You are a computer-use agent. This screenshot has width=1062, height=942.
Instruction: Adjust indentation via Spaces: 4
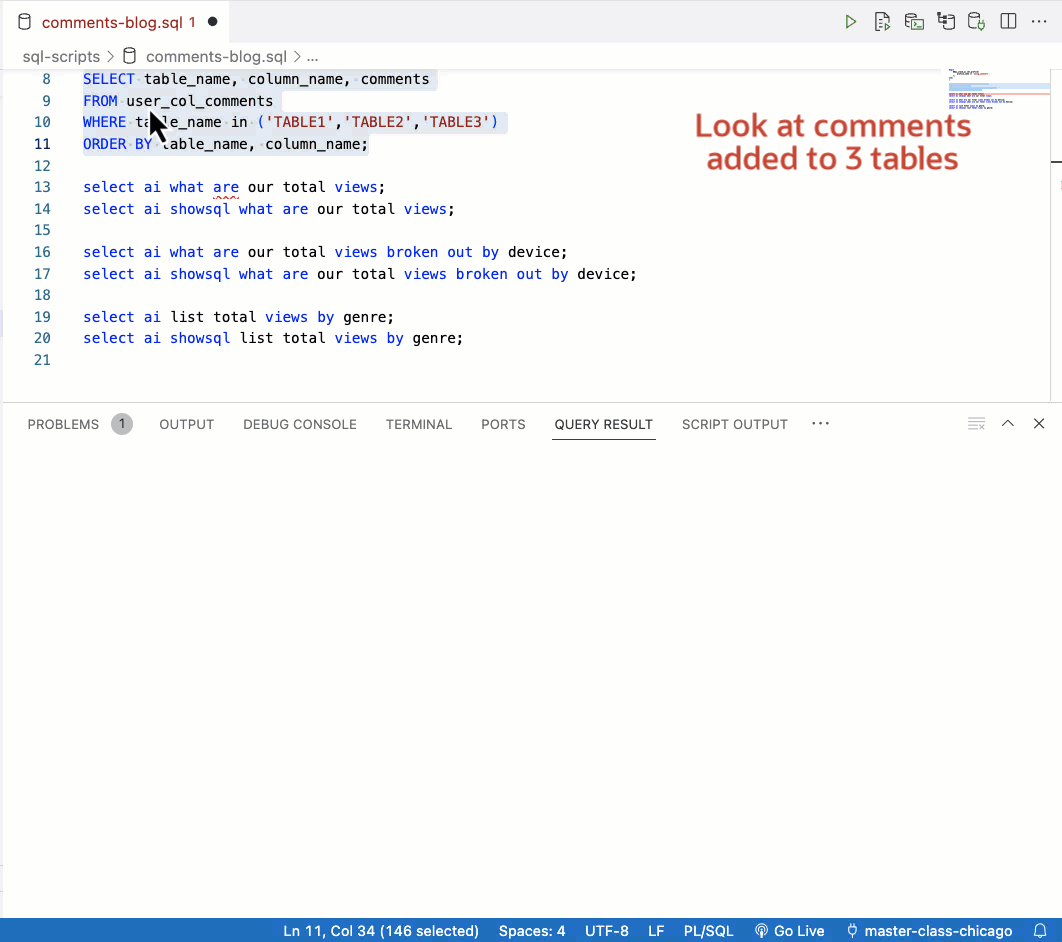click(531, 931)
